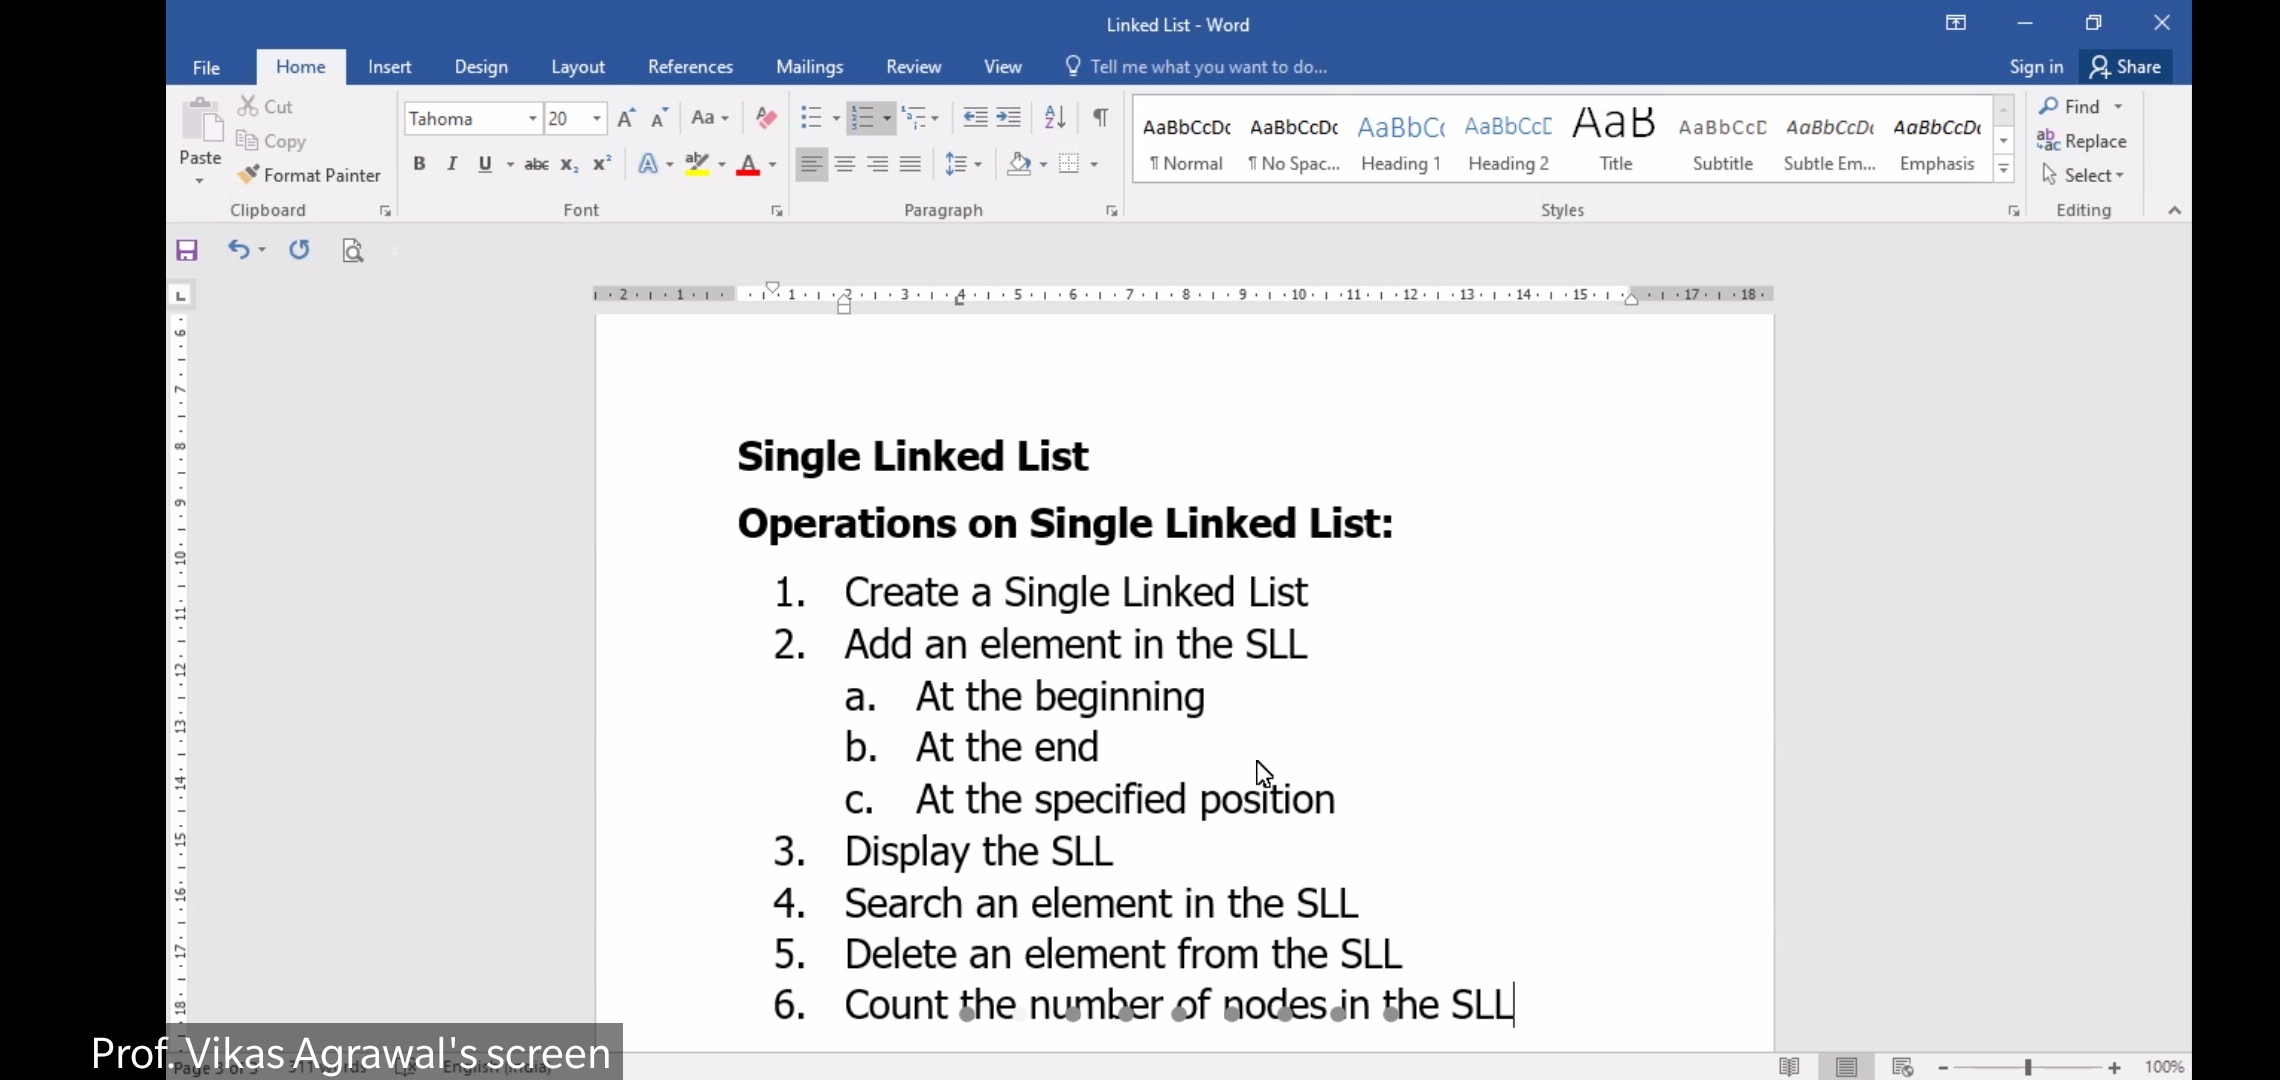Click the Increase Indent icon

1009,118
